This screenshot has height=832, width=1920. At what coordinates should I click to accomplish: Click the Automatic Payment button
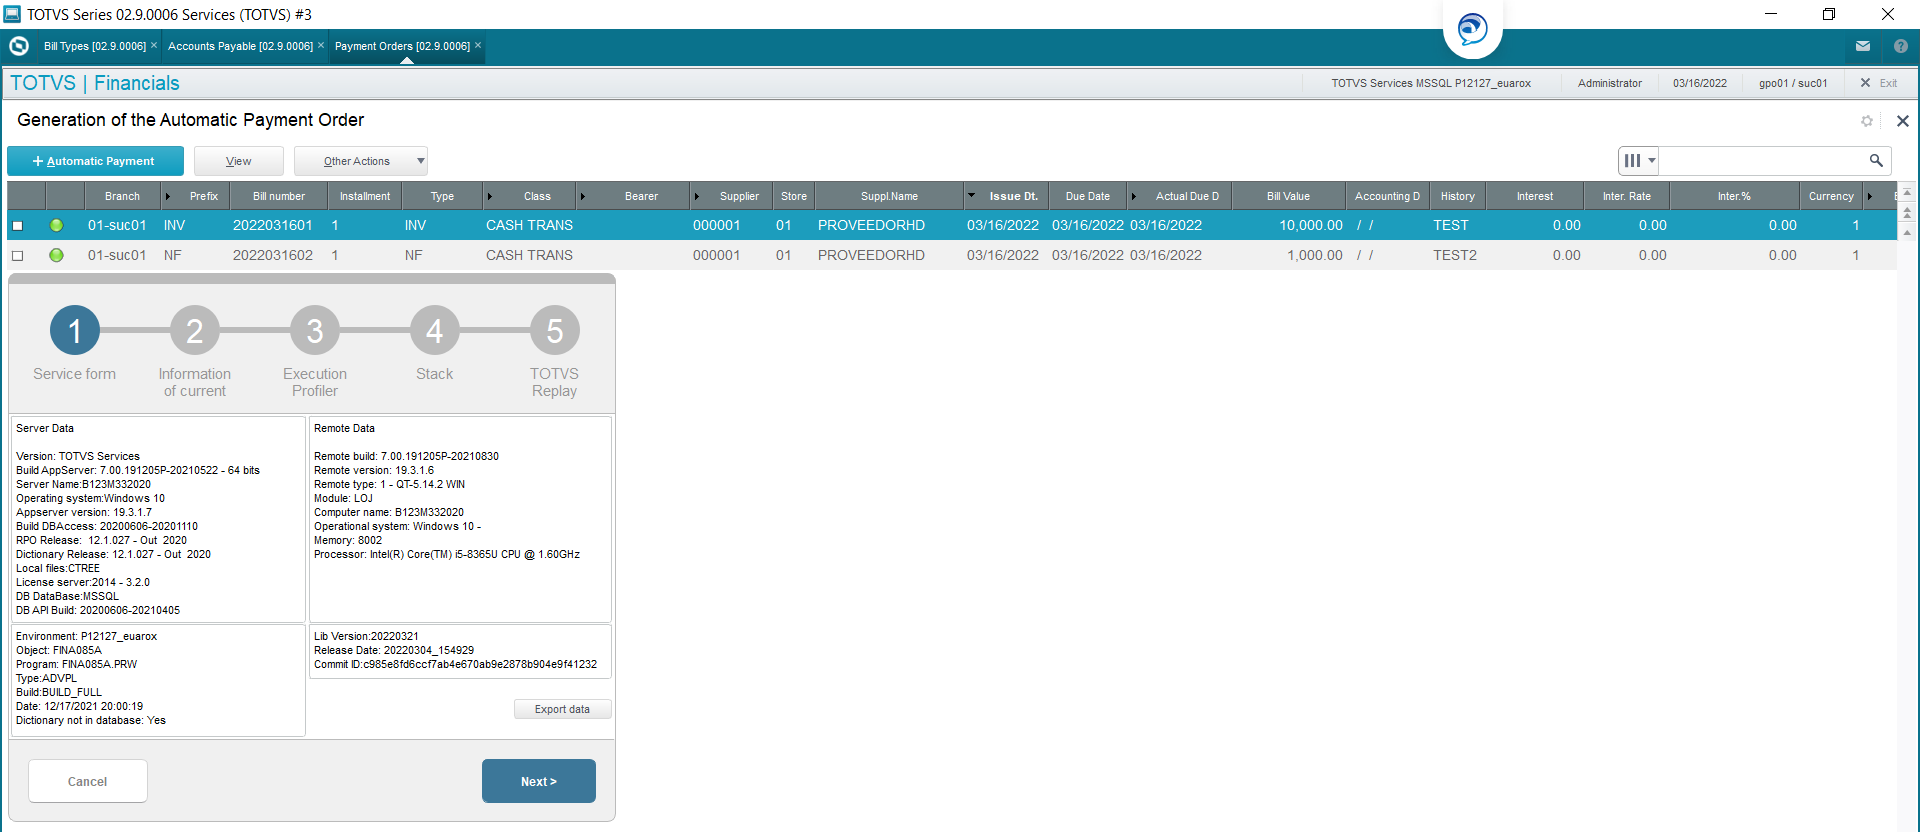(x=95, y=161)
